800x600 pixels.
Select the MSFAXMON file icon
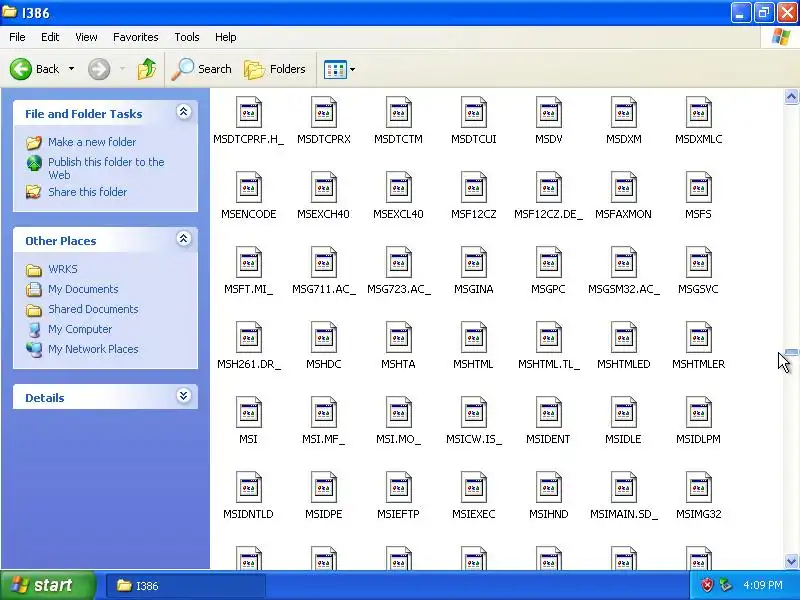623,187
